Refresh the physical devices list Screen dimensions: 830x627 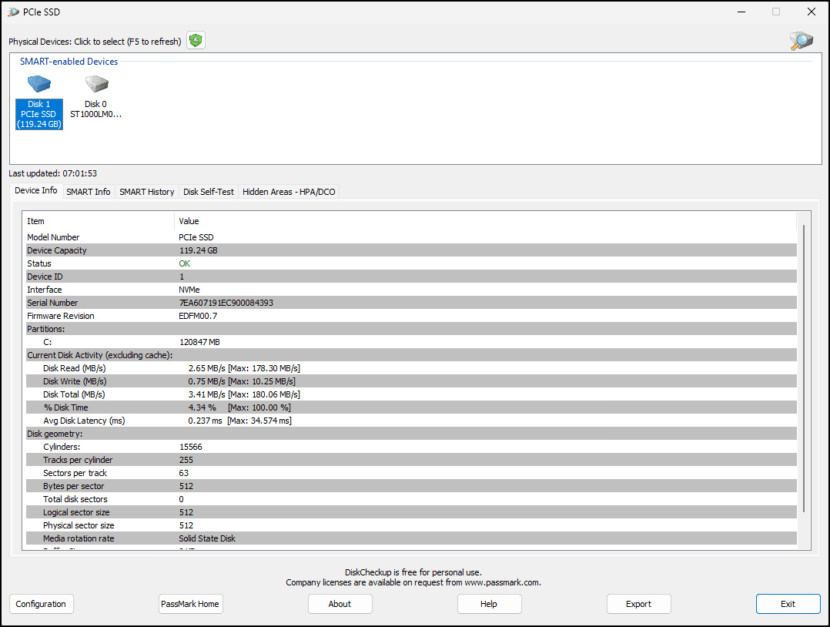click(x=195, y=40)
